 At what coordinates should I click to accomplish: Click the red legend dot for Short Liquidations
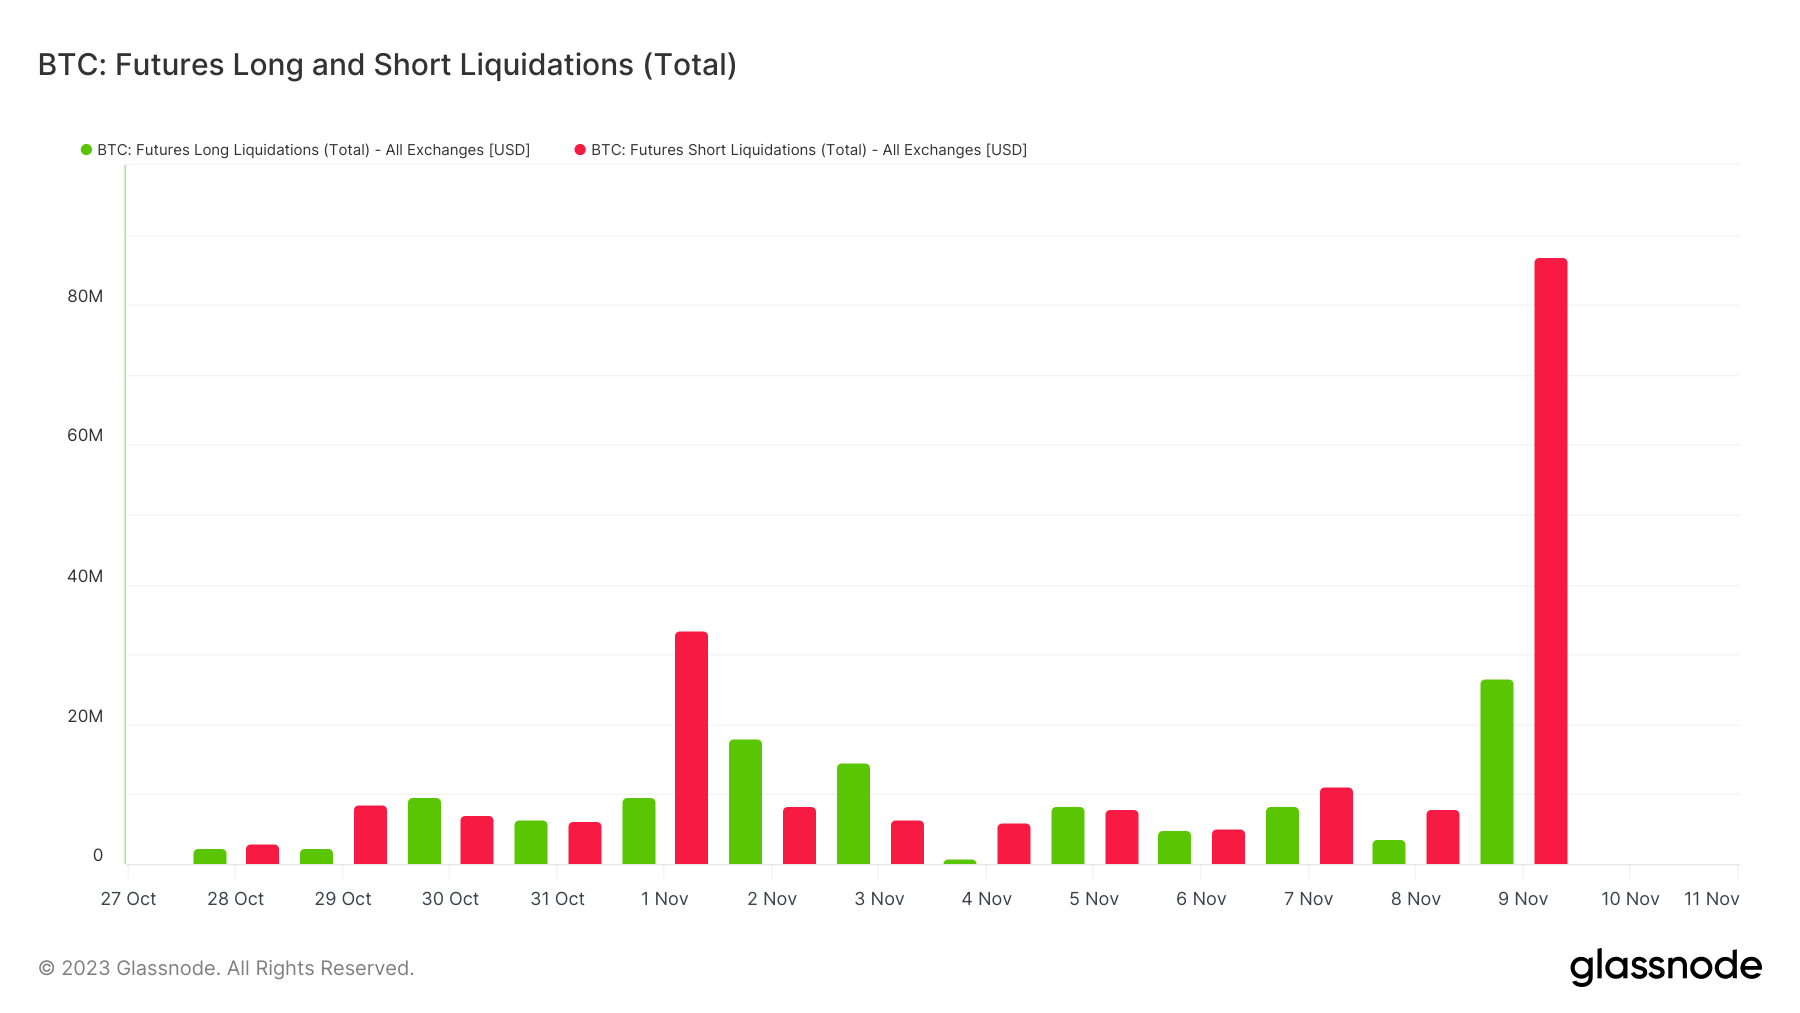tap(580, 150)
